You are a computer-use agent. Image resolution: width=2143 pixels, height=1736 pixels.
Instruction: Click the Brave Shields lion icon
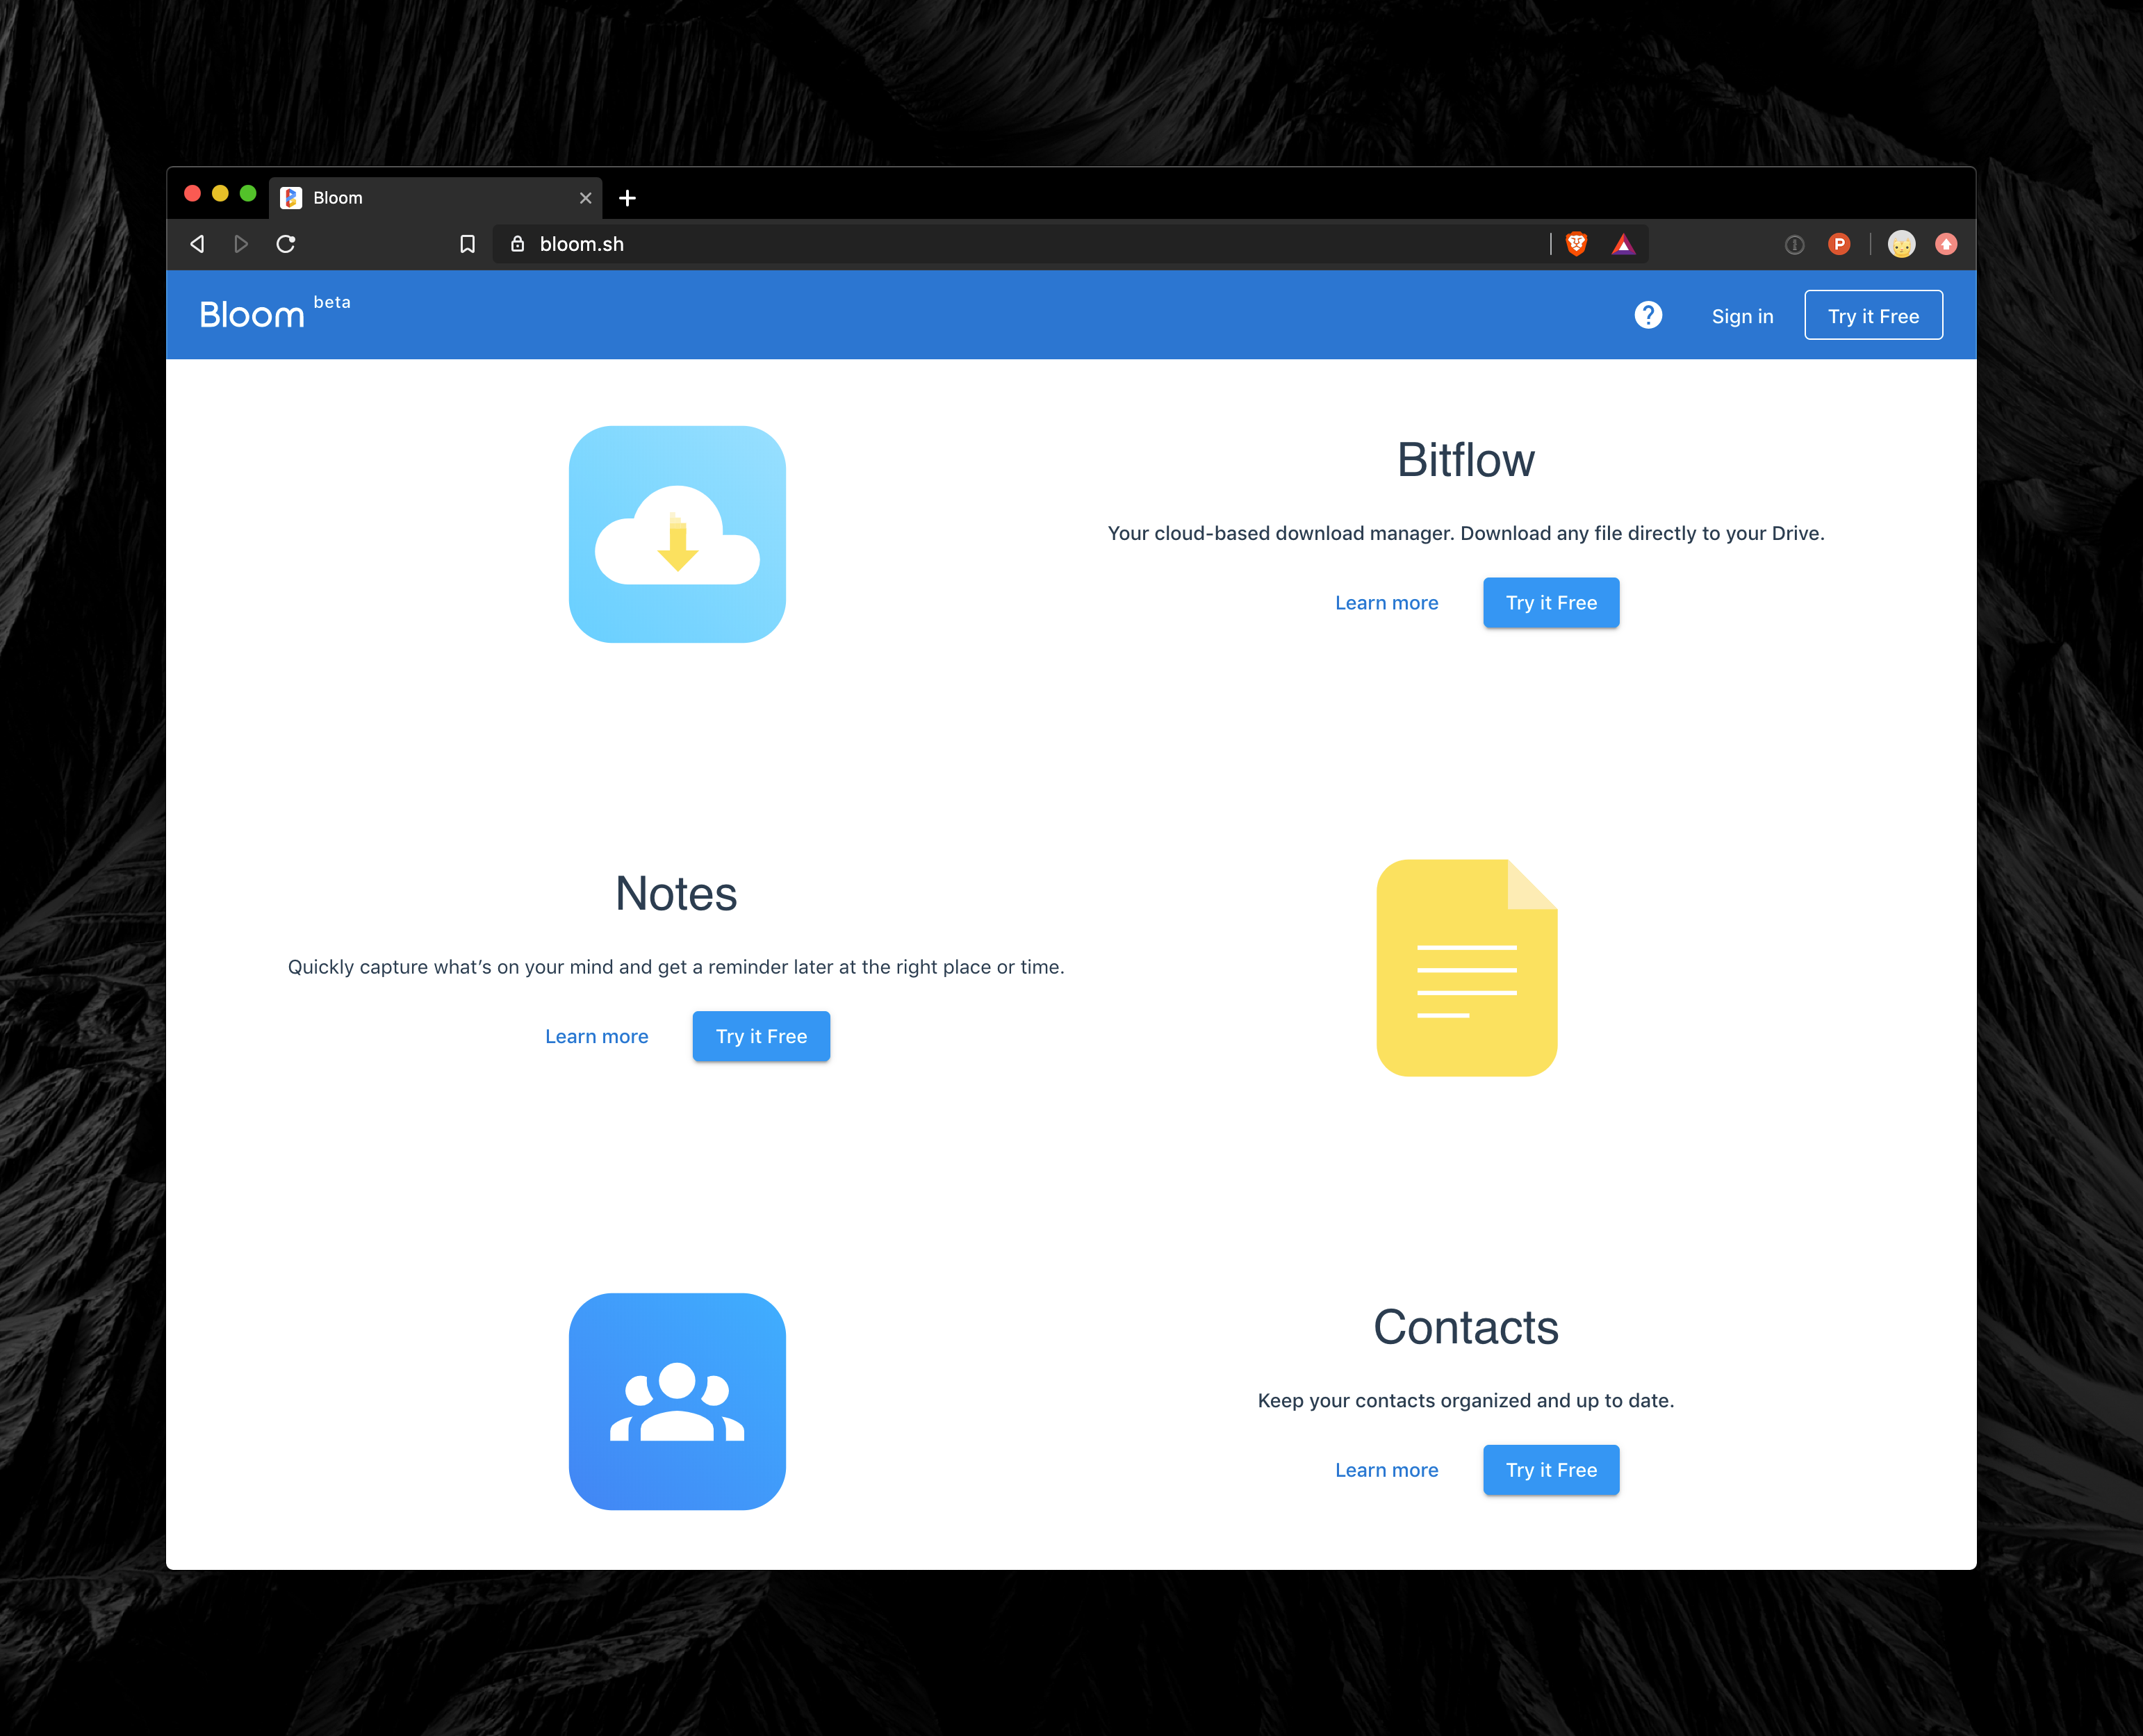(1577, 244)
